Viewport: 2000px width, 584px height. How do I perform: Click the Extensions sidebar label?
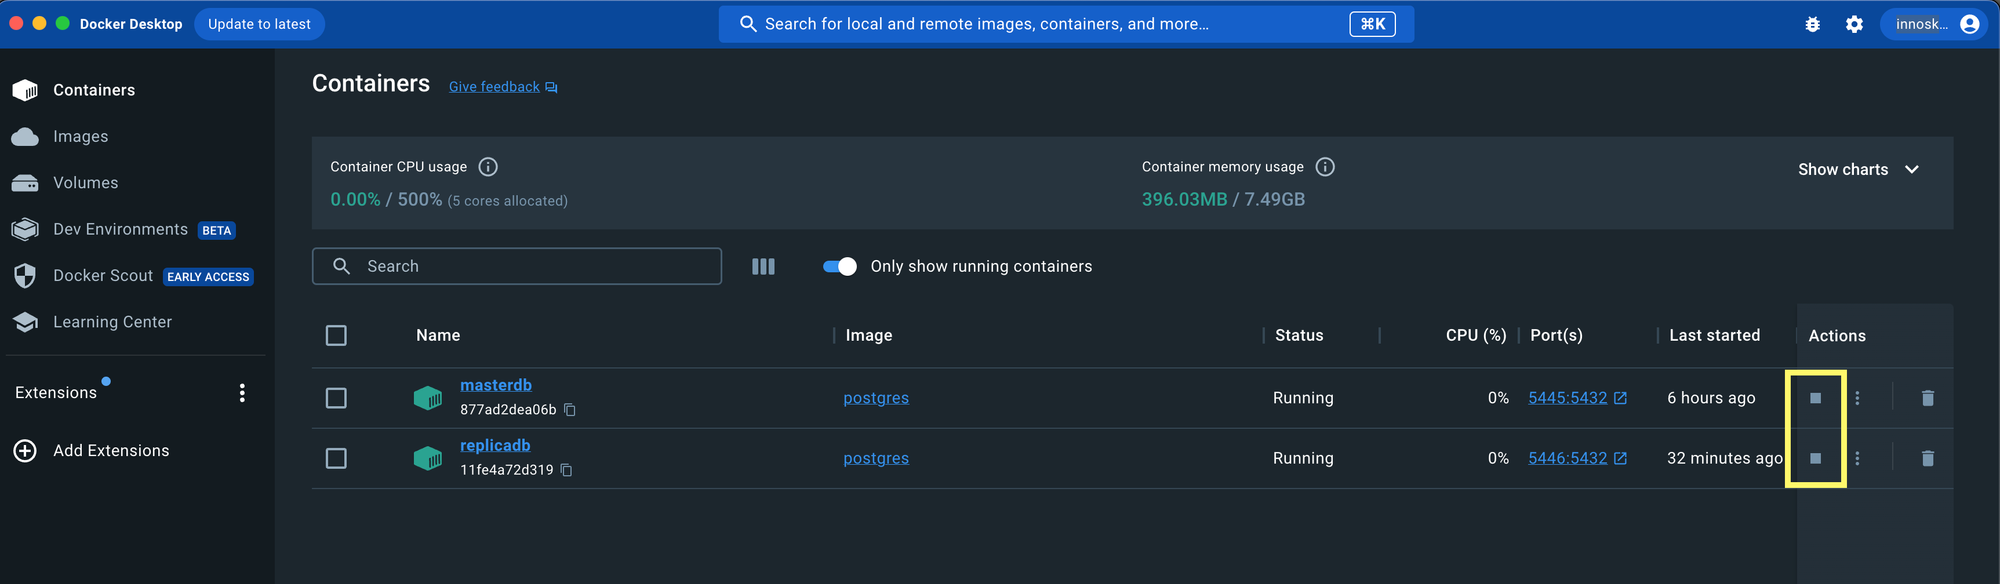click(x=56, y=393)
